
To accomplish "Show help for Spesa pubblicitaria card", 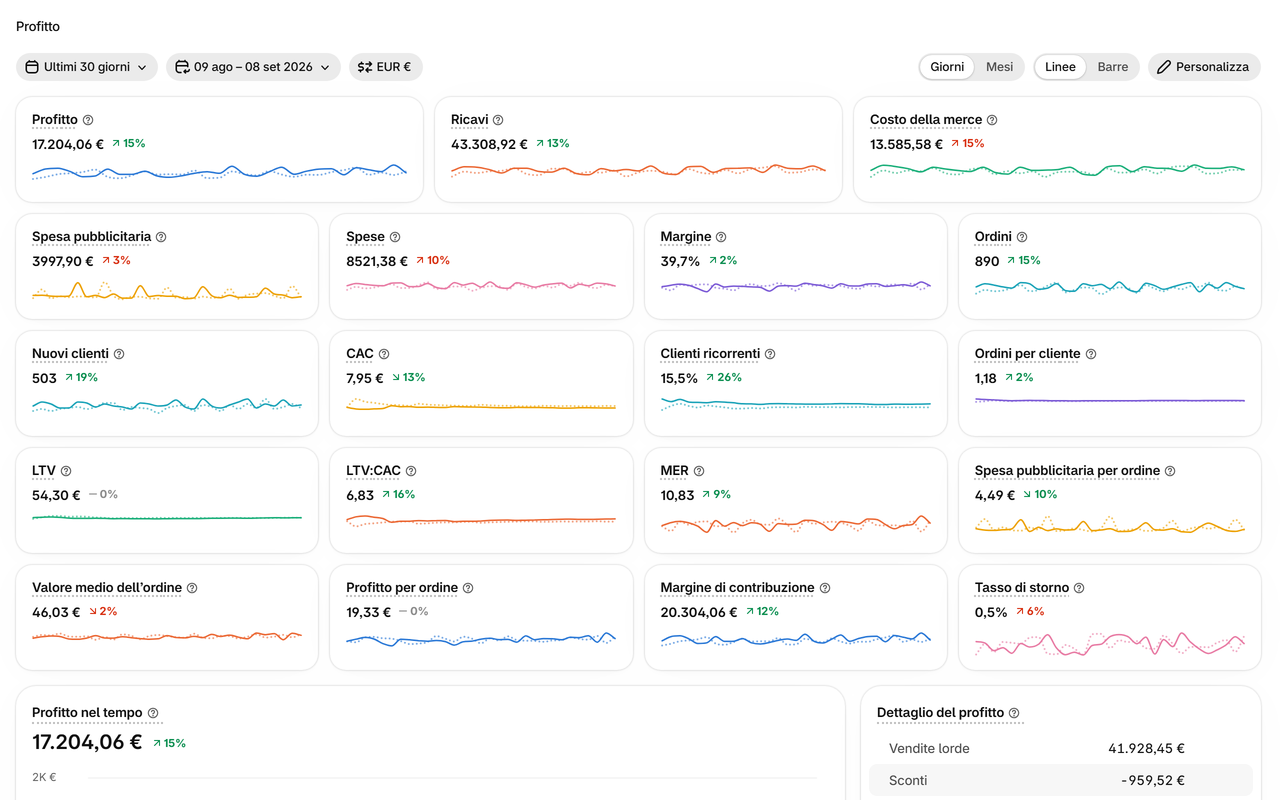I will click(161, 237).
